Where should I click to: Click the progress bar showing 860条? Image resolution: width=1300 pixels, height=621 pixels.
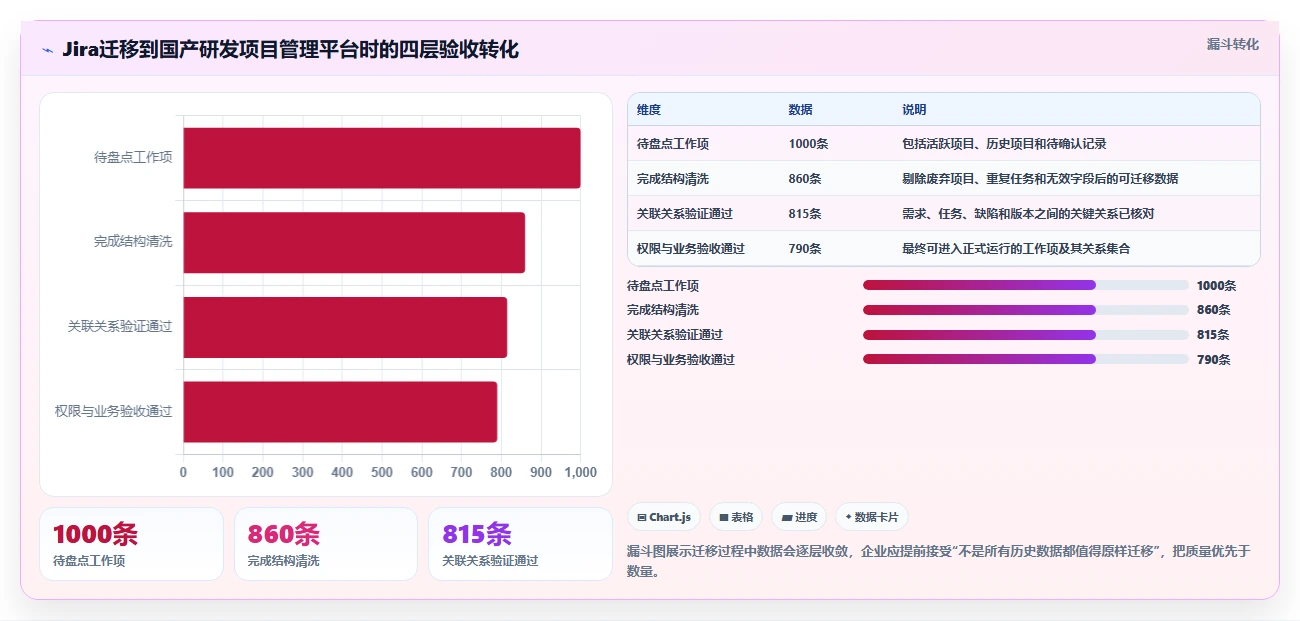pyautogui.click(x=1026, y=310)
